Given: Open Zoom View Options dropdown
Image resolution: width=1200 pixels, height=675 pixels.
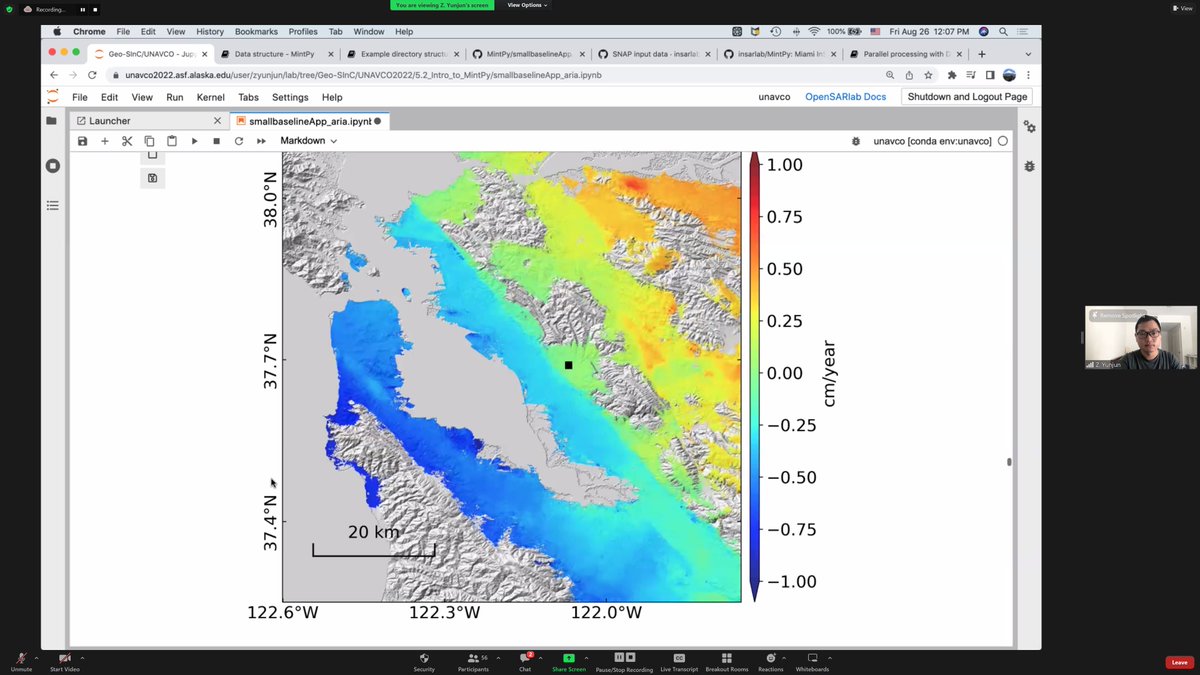Looking at the screenshot, I should pos(526,5).
